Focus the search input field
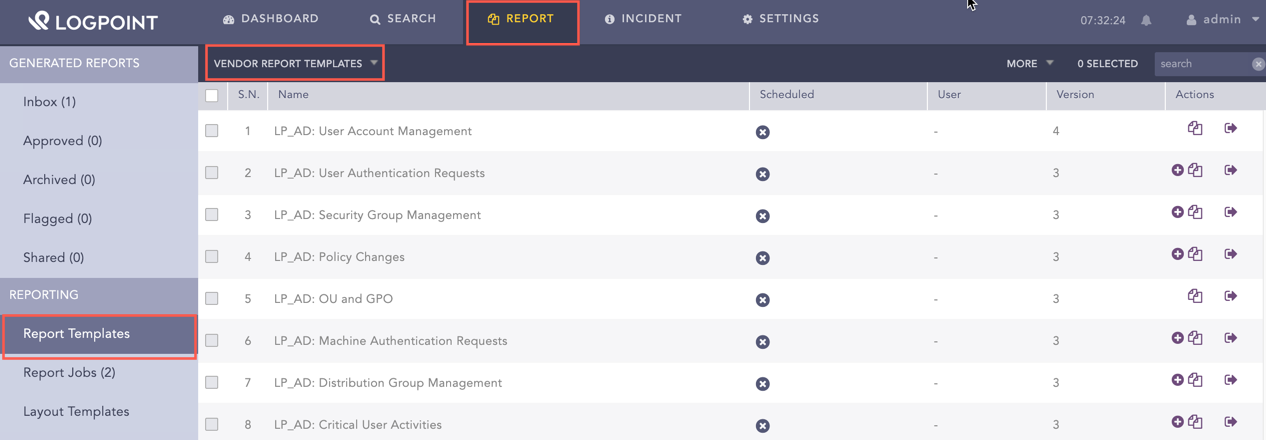 (x=1203, y=64)
